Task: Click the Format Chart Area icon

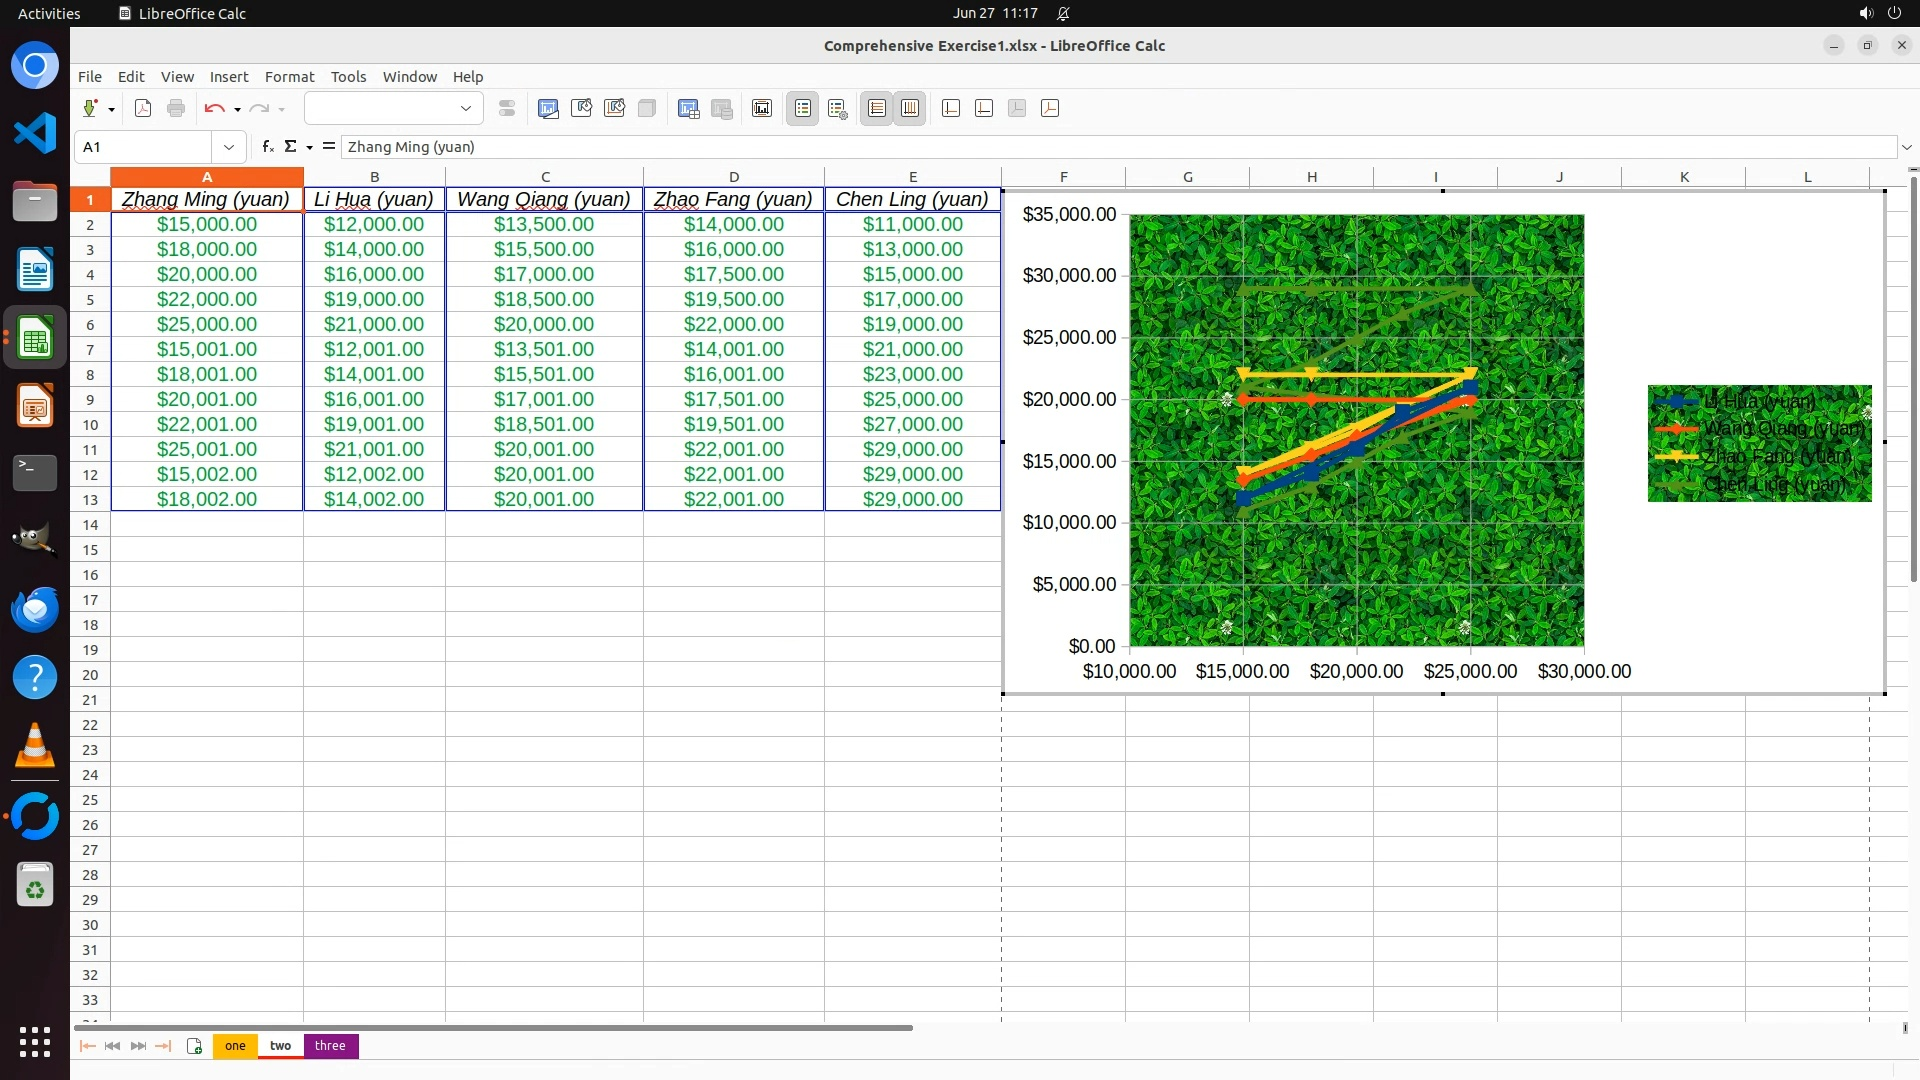Action: pos(581,108)
